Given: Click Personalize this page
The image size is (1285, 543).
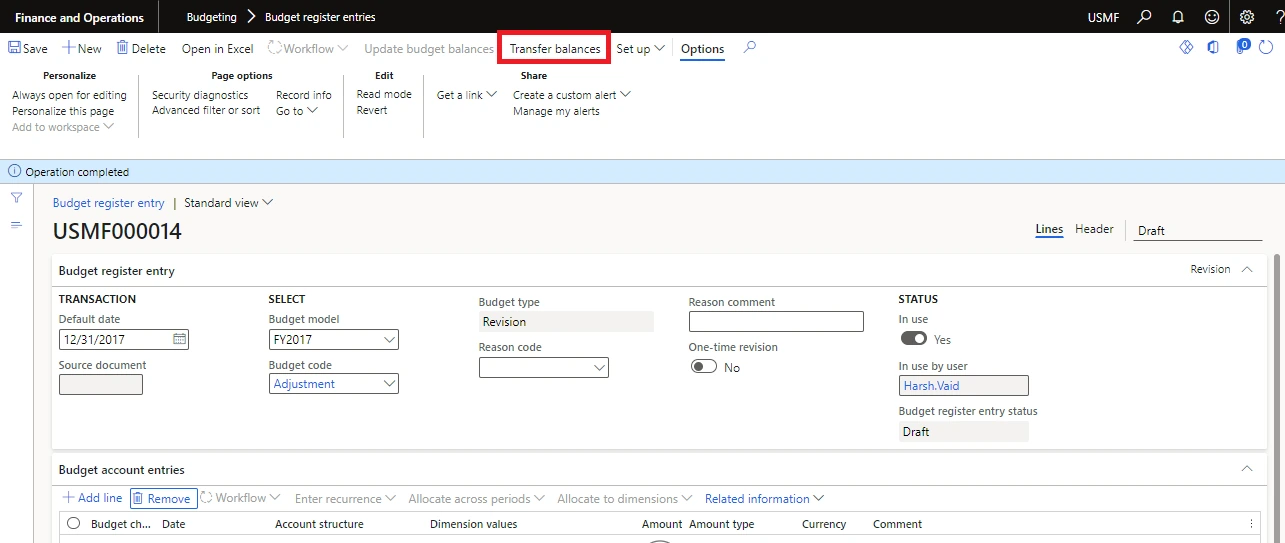Looking at the screenshot, I should pos(63,111).
